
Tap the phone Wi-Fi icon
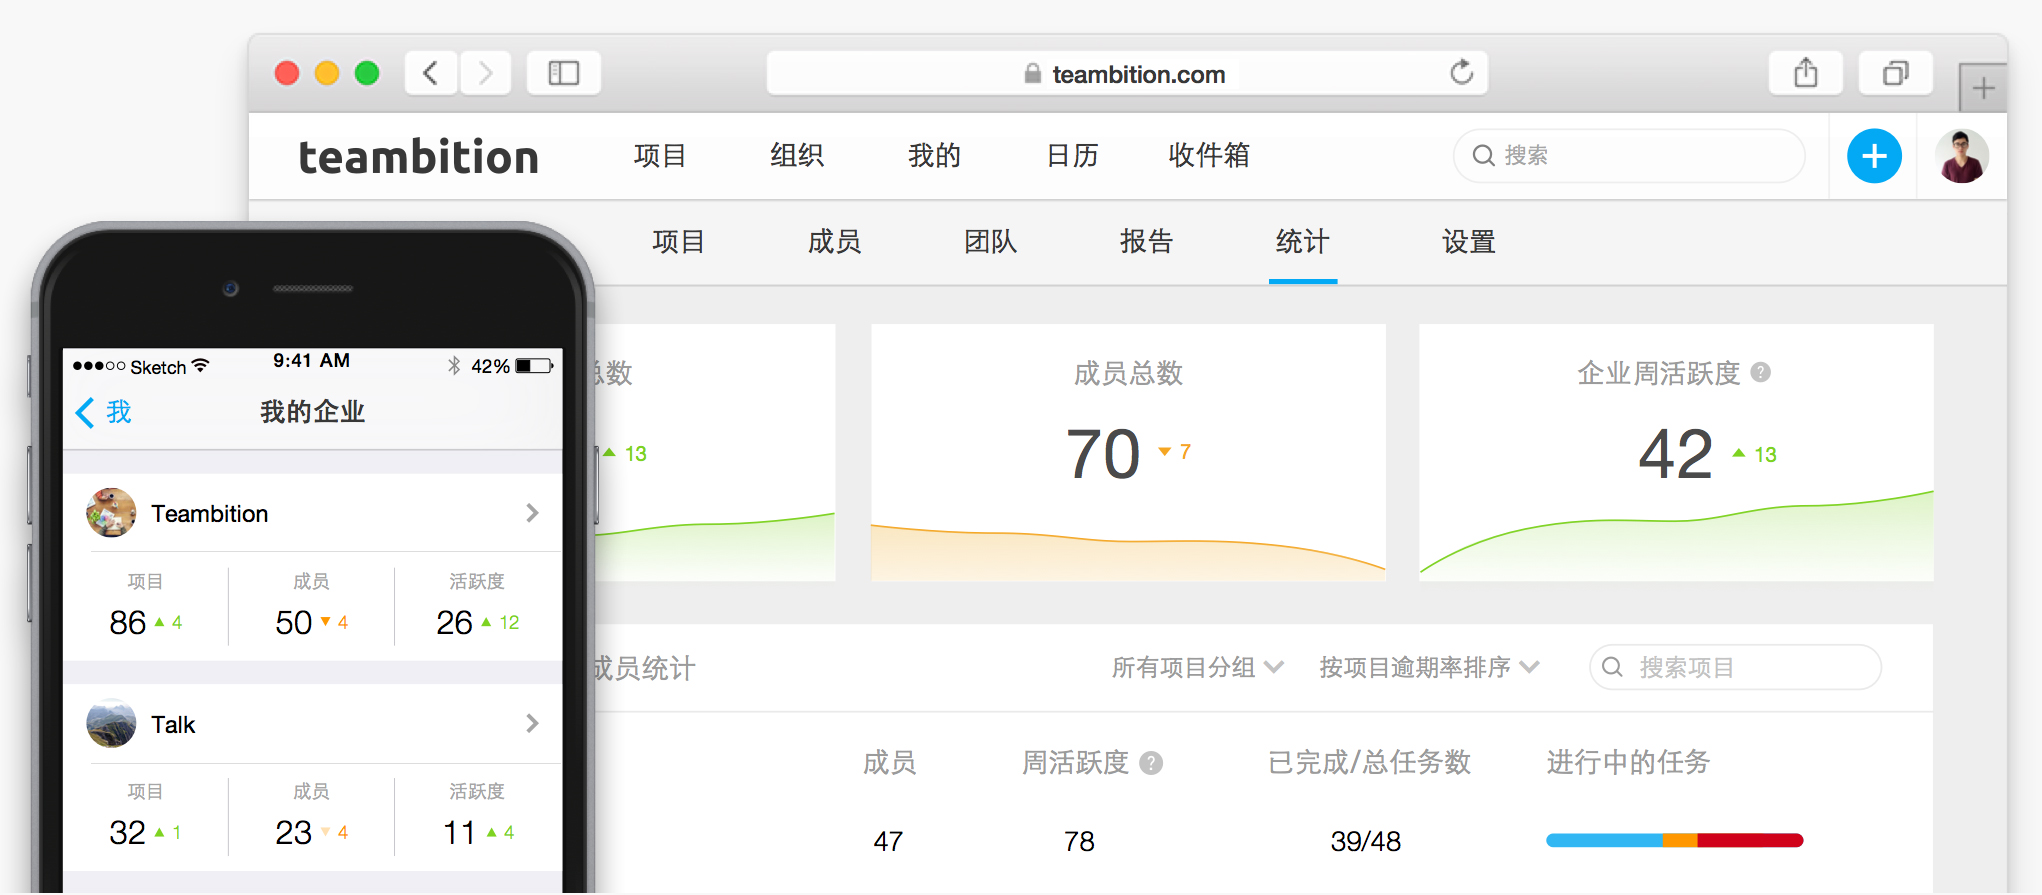[200, 366]
